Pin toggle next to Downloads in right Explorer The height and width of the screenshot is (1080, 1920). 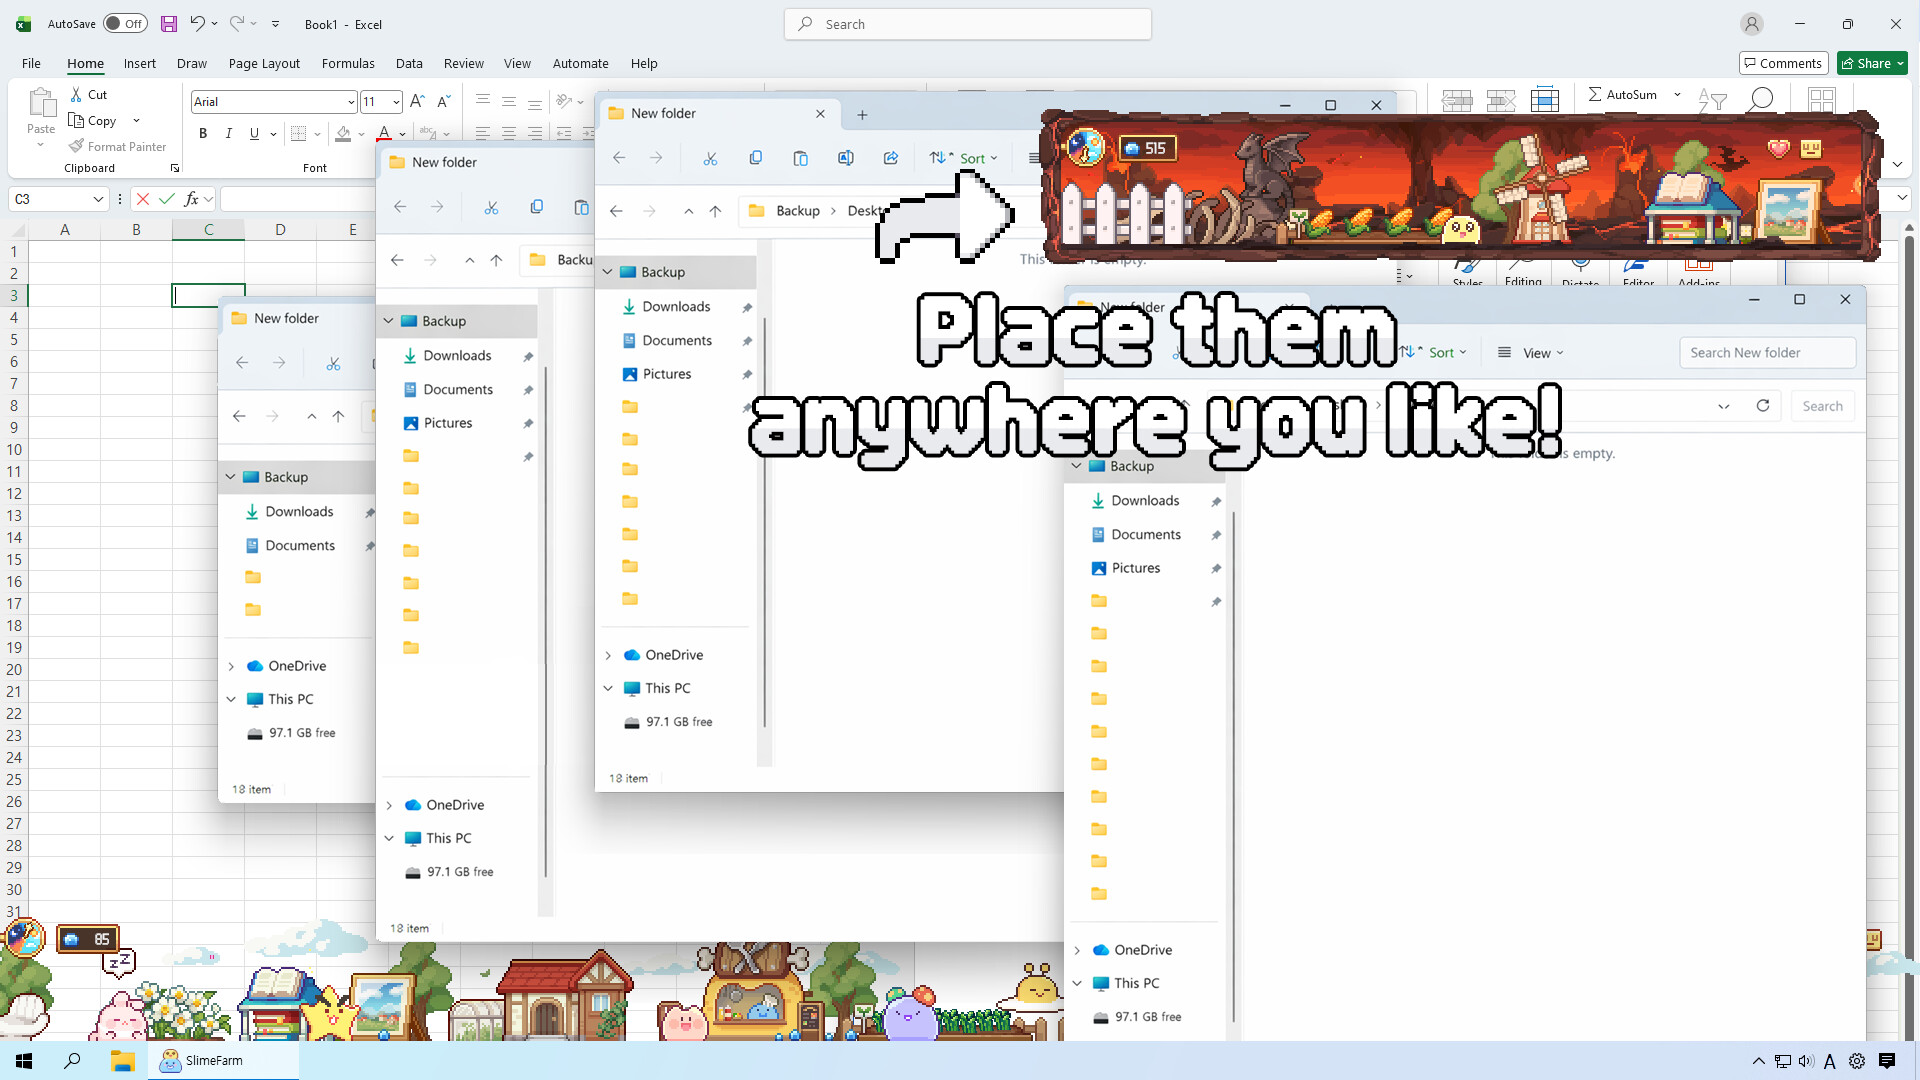pos(1216,501)
